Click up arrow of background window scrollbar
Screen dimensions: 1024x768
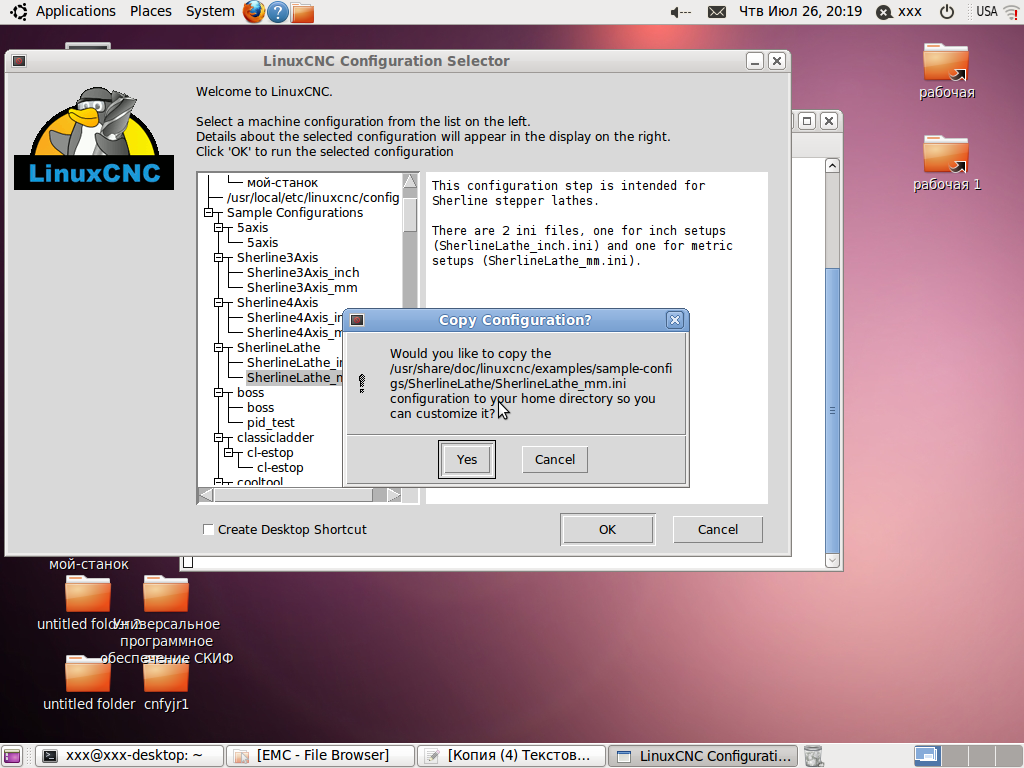[x=832, y=166]
